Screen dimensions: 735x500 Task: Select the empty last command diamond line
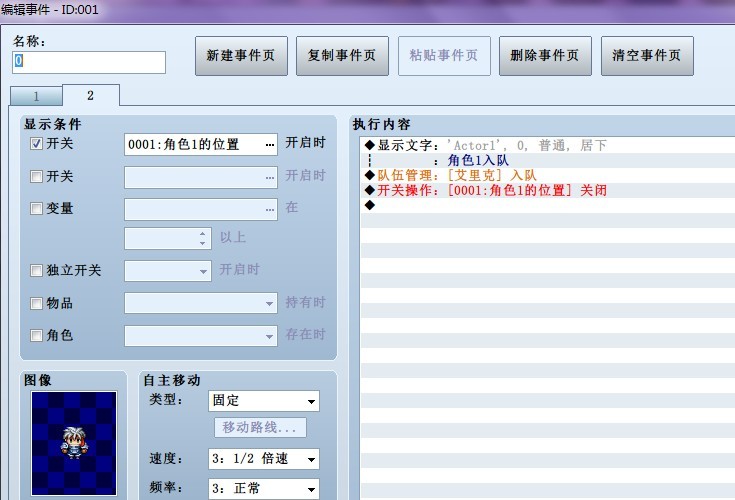pos(547,205)
